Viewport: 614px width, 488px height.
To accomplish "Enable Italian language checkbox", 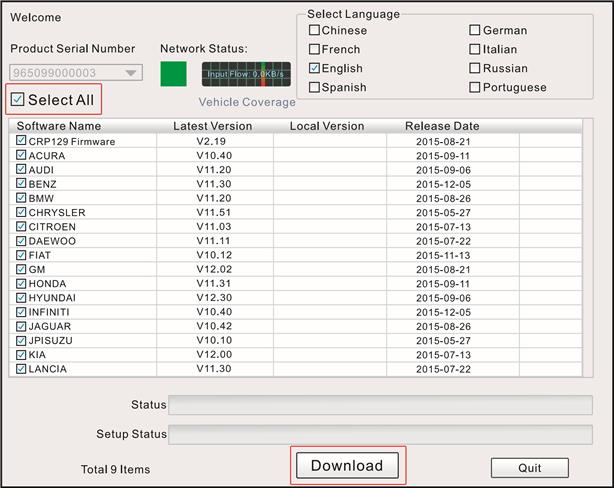I will (x=475, y=49).
